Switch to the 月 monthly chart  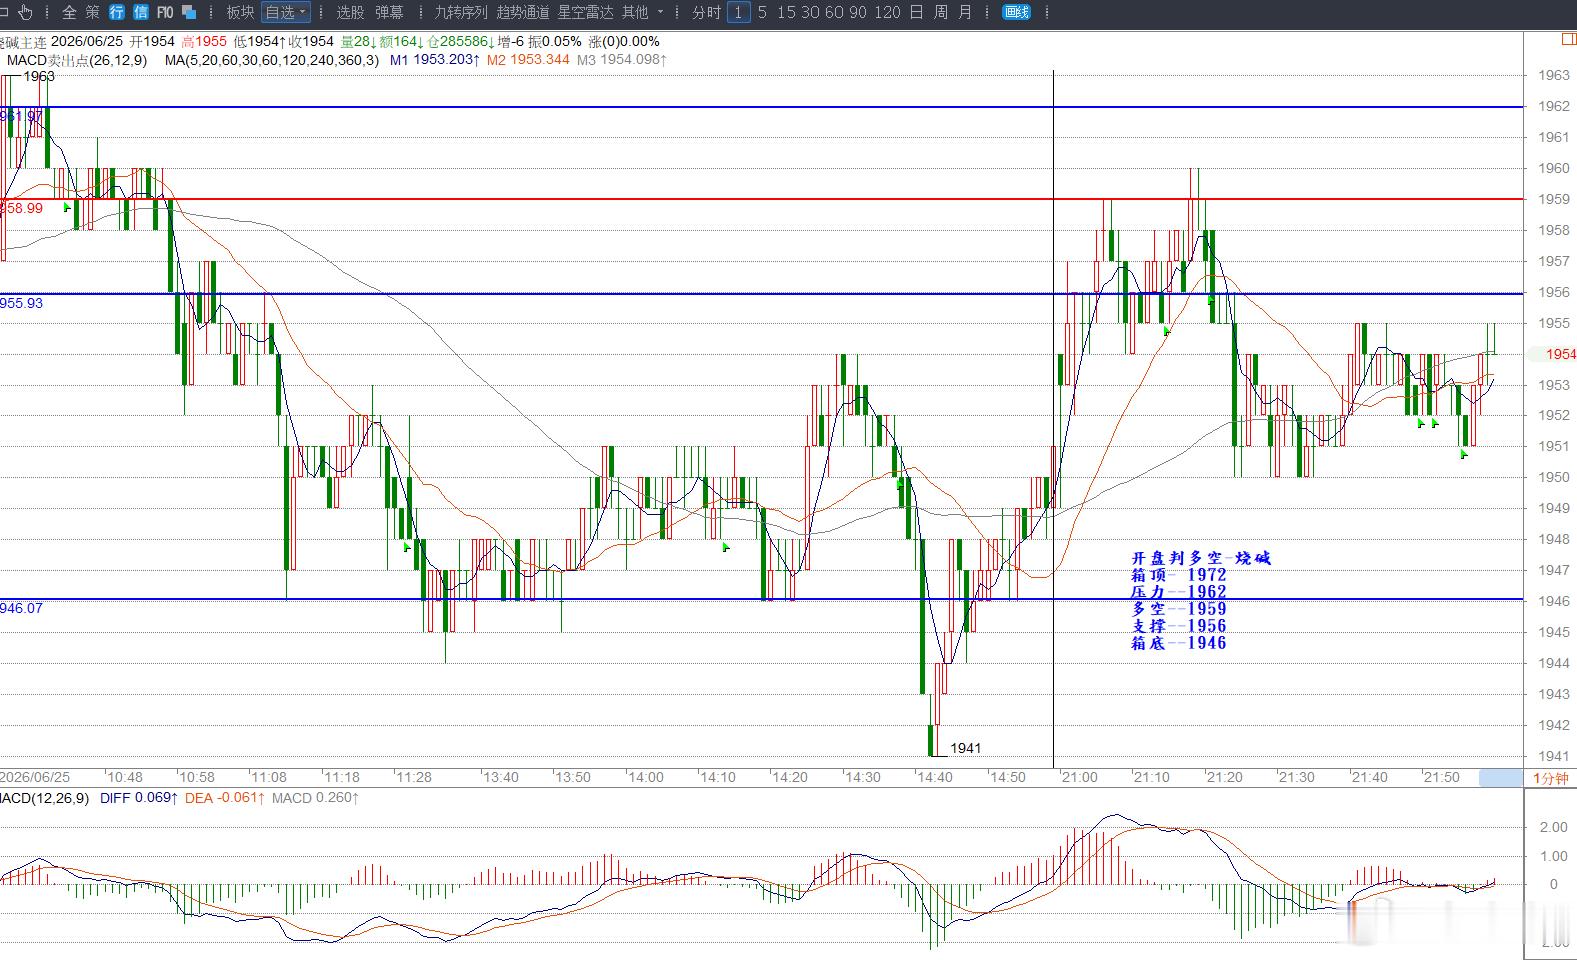coord(965,12)
